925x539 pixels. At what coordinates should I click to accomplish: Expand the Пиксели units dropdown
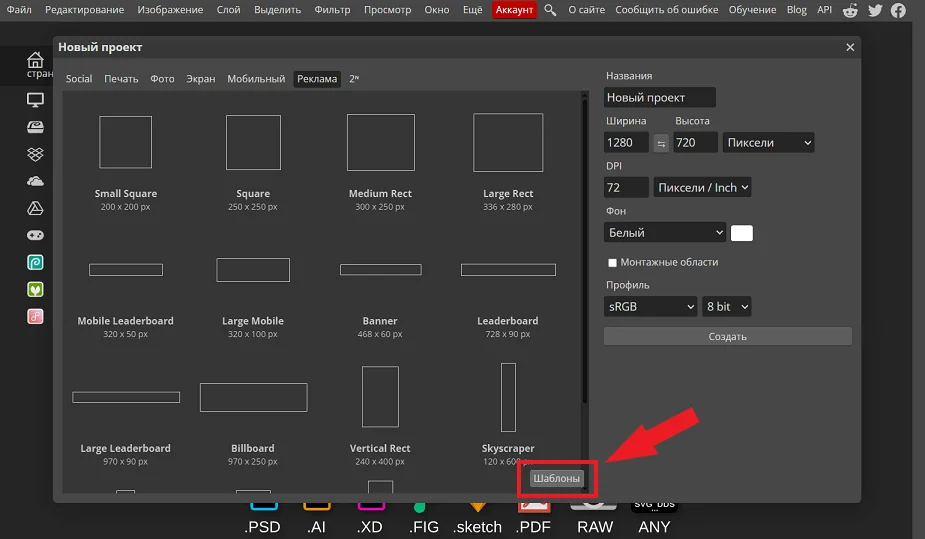768,143
